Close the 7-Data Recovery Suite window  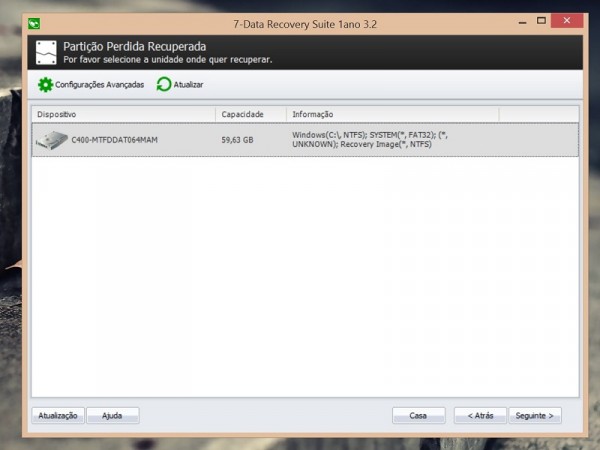coord(567,21)
